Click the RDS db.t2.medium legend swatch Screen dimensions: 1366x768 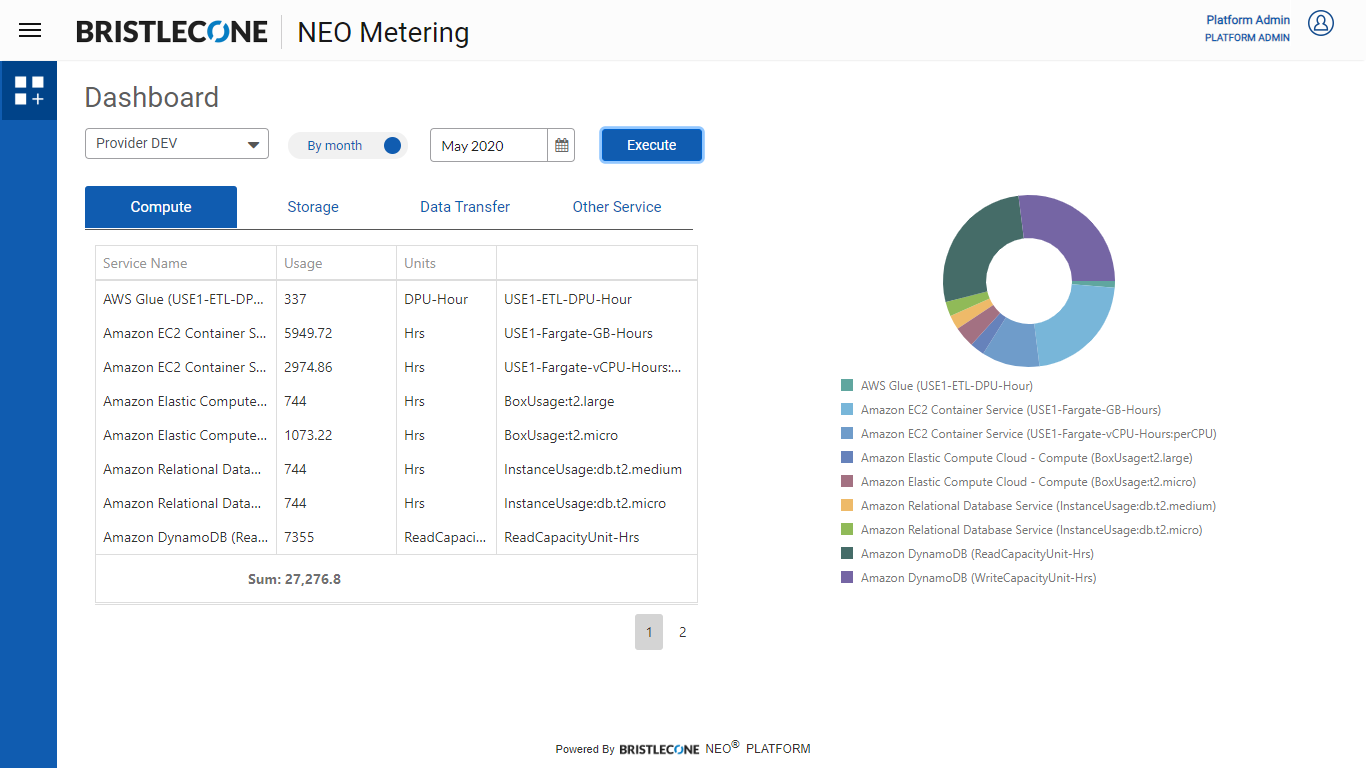[x=847, y=506]
